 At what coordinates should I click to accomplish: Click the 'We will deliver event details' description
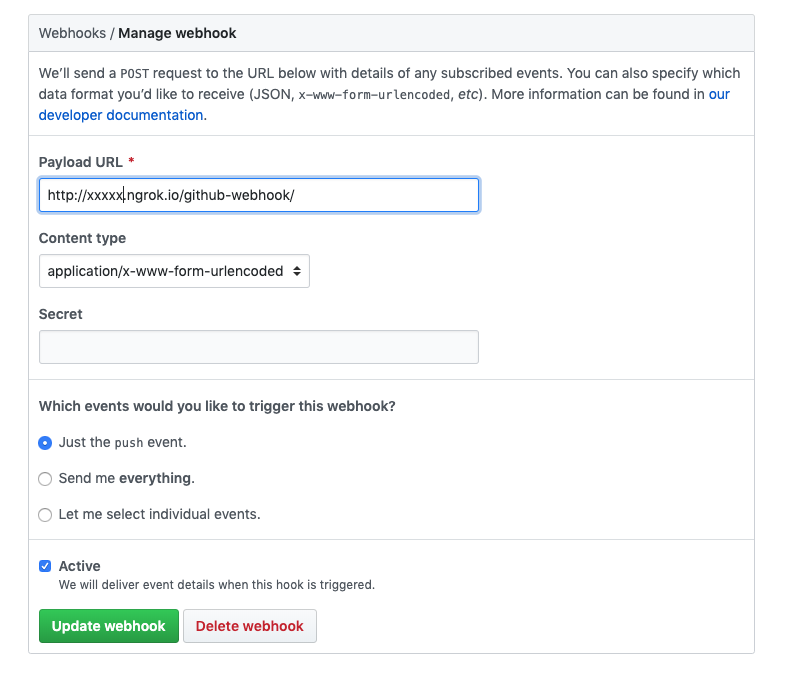(217, 585)
